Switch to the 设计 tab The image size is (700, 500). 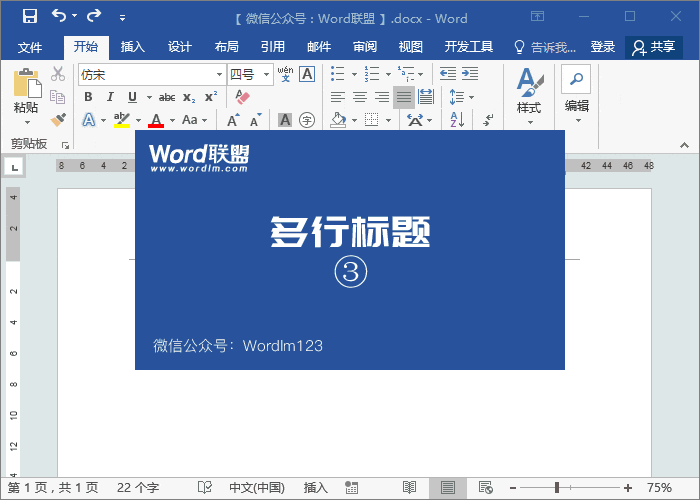click(179, 47)
